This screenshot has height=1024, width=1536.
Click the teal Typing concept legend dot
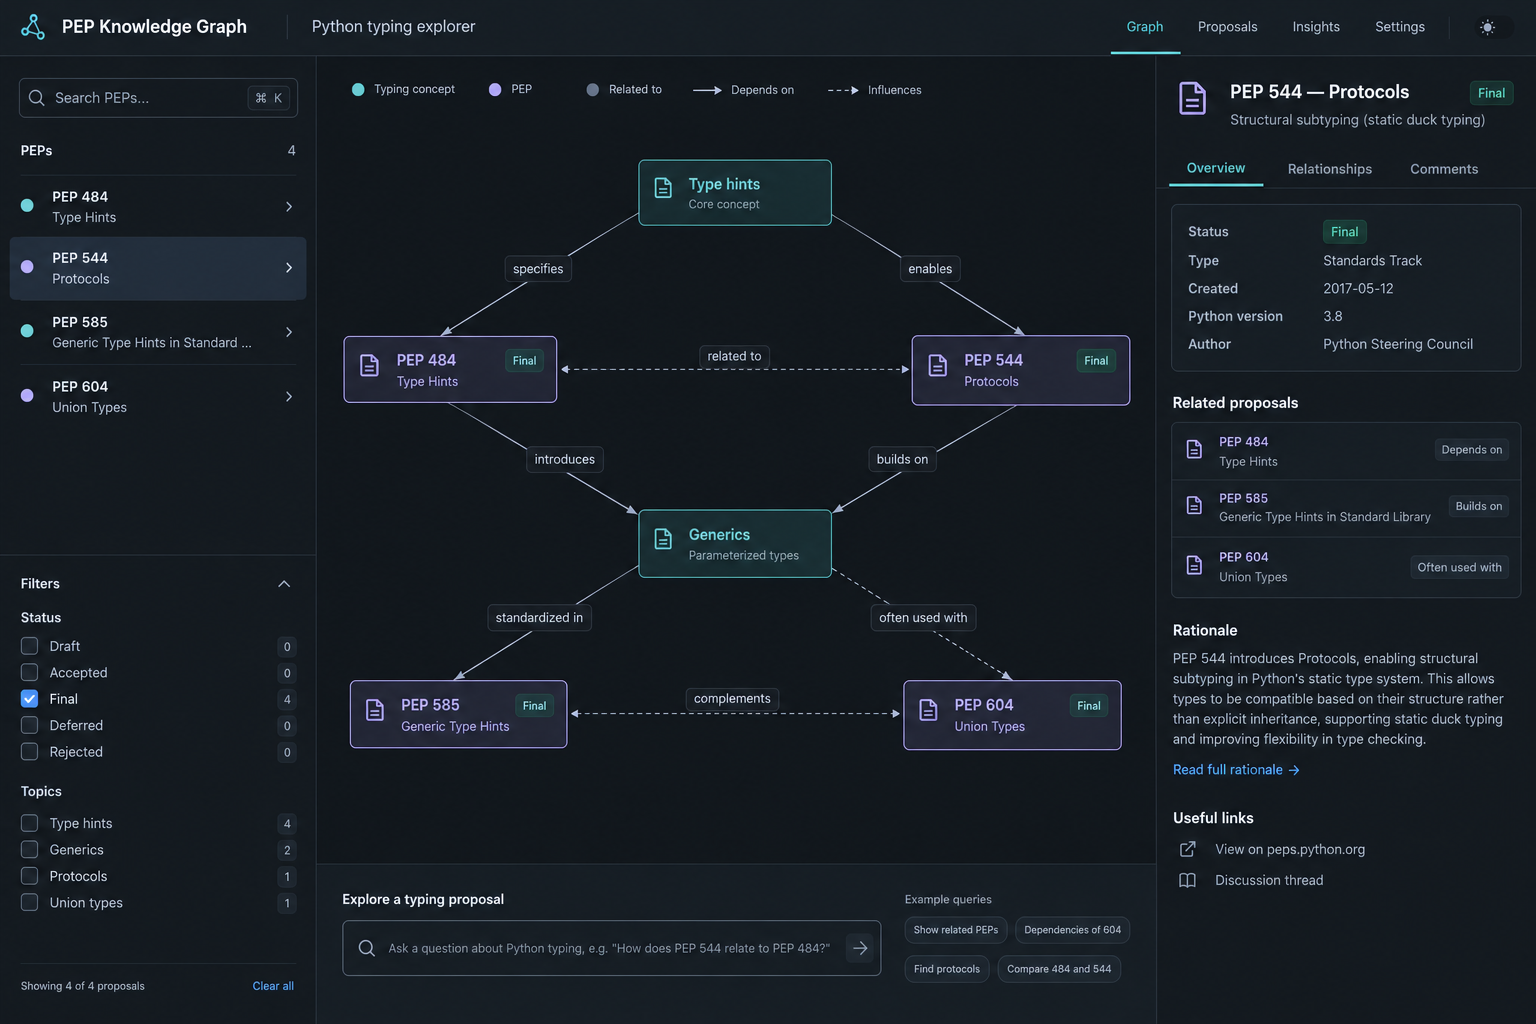(x=358, y=90)
